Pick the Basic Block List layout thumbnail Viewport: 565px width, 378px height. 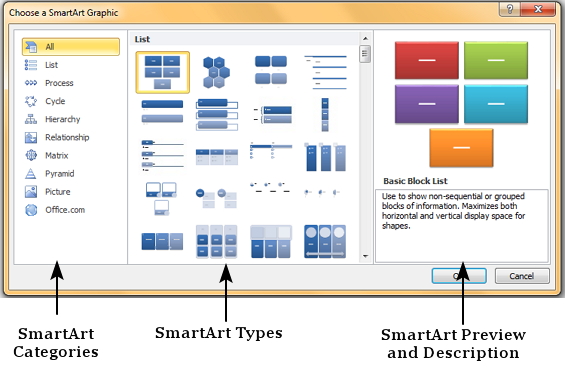tap(163, 72)
